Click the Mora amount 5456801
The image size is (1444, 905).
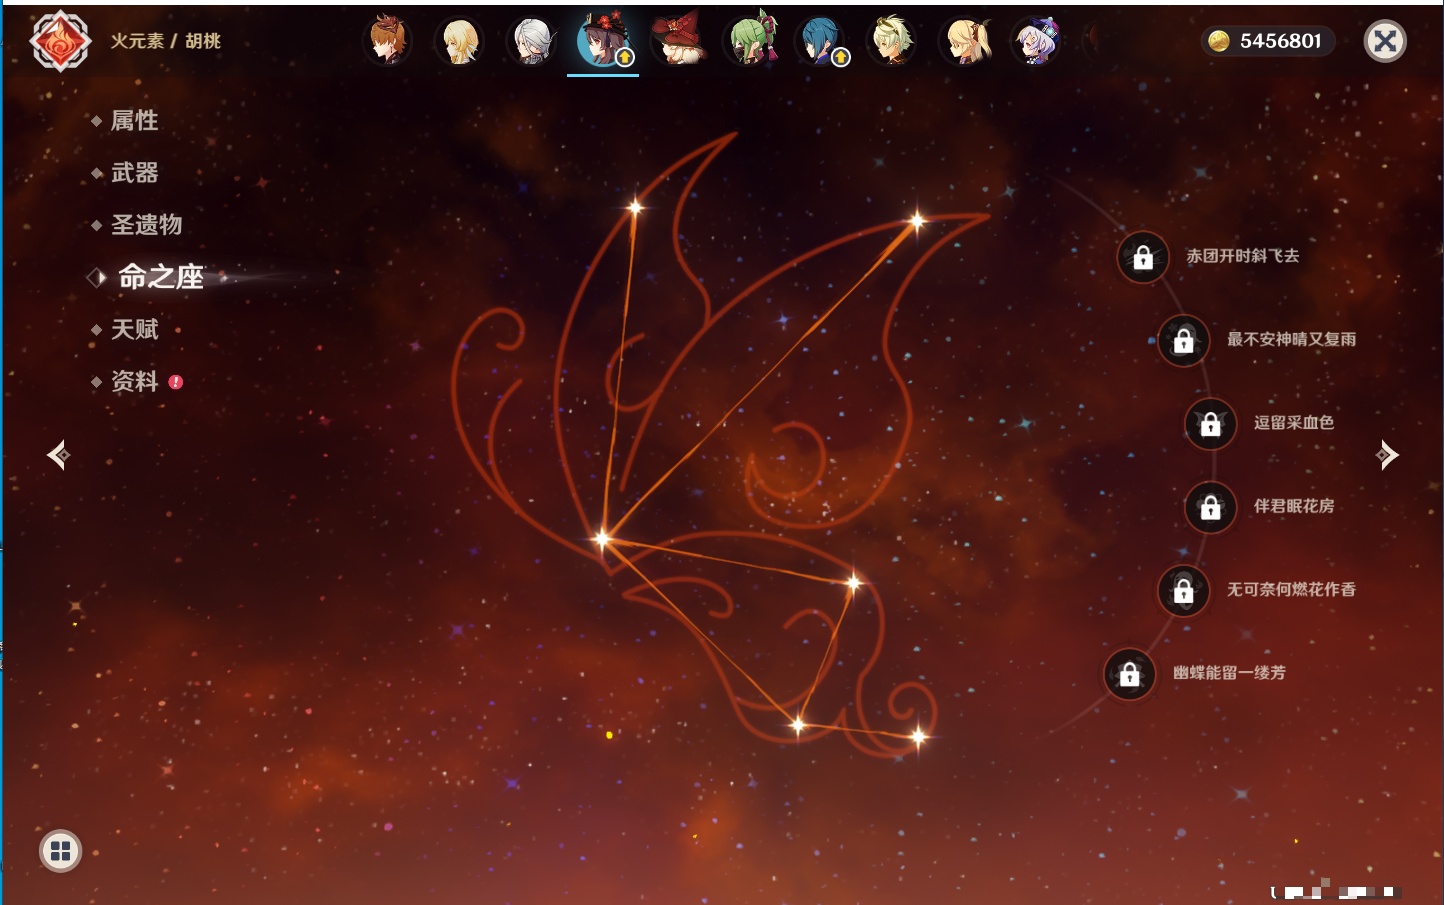[x=1281, y=41]
